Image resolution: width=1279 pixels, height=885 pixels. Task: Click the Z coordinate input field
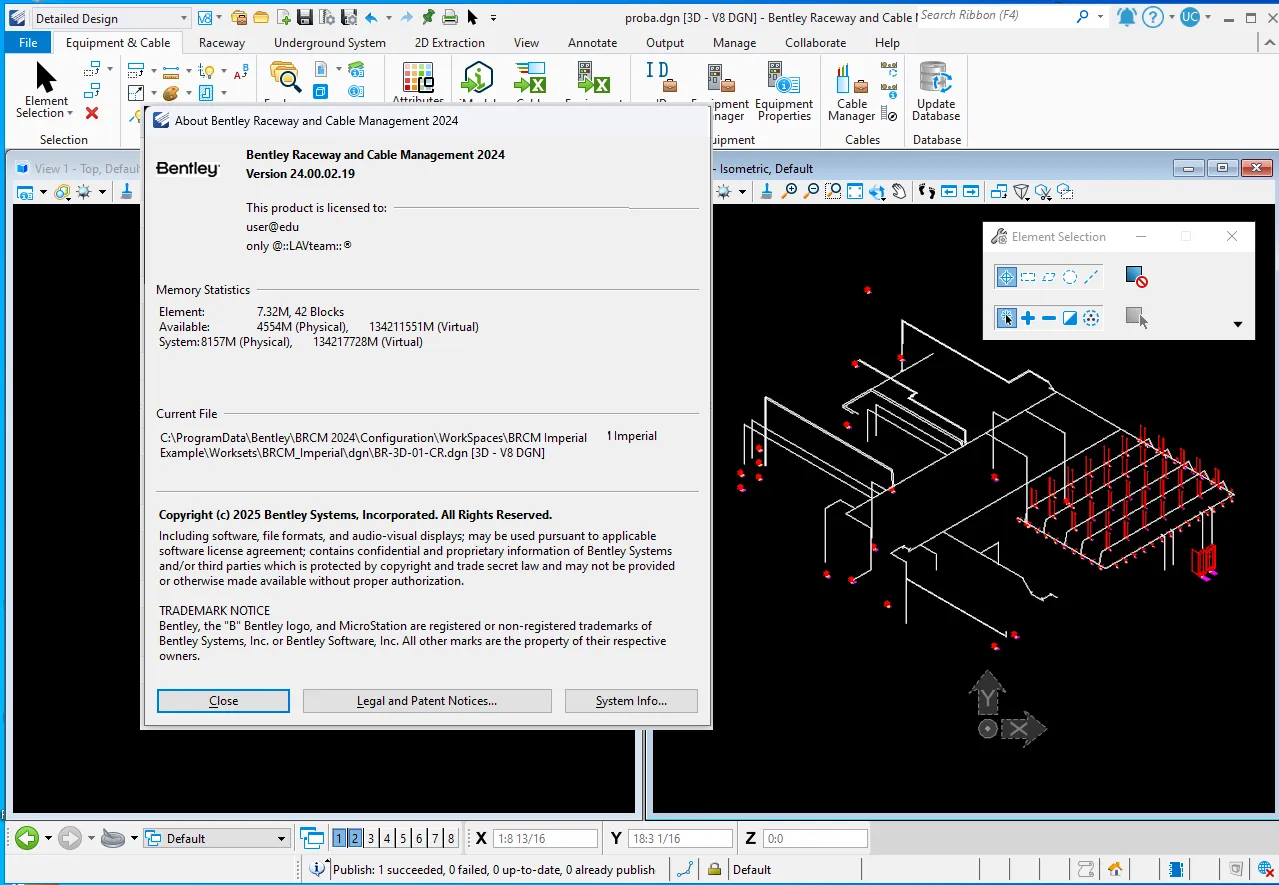816,839
